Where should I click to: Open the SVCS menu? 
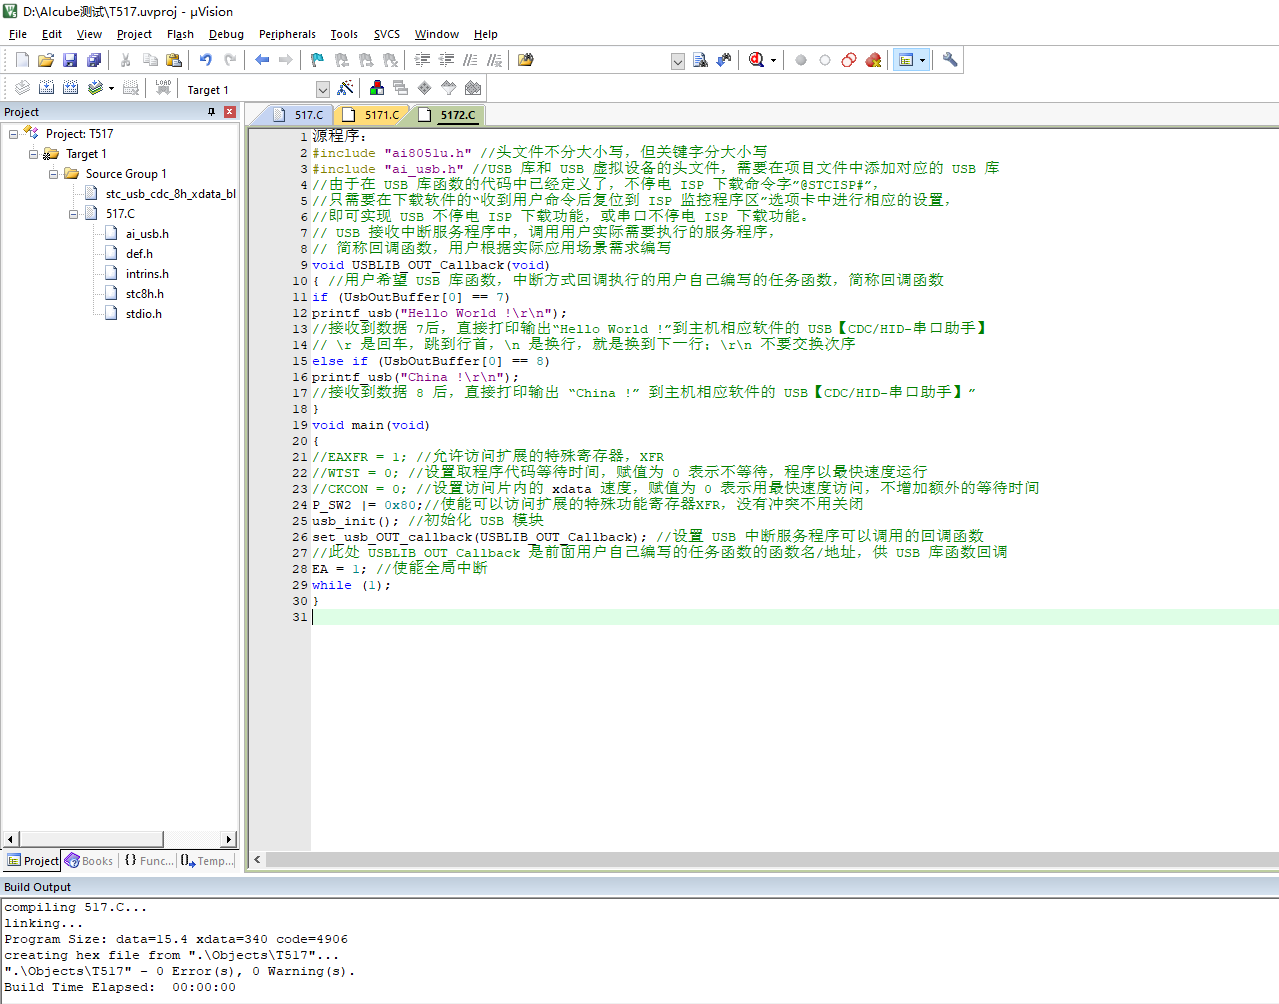pyautogui.click(x=387, y=34)
